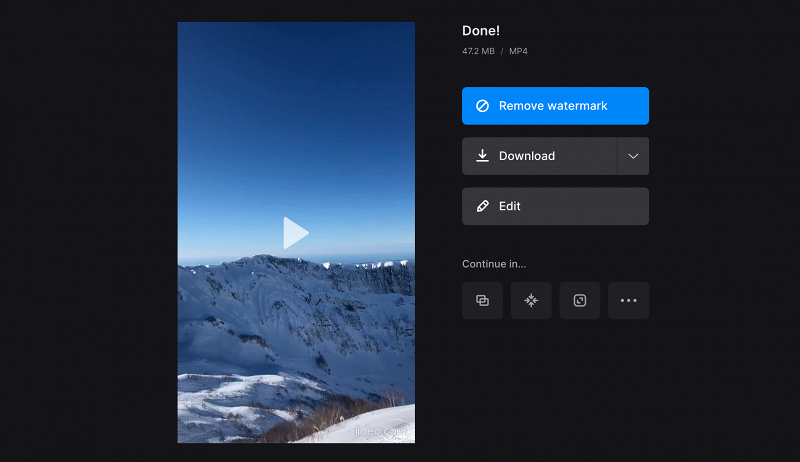Play the mountain video preview
This screenshot has width=800, height=462.
point(296,233)
